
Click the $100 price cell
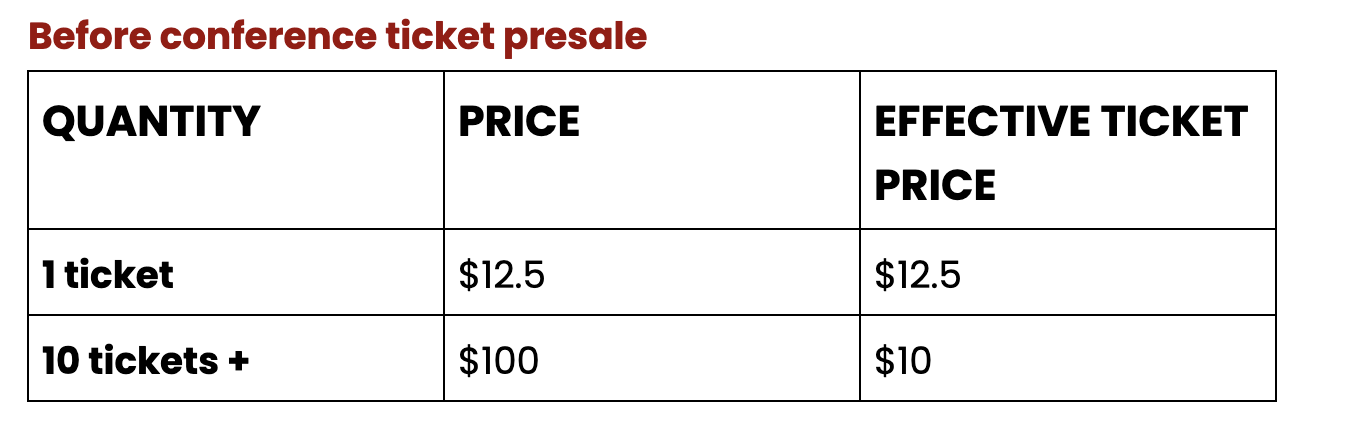point(499,361)
